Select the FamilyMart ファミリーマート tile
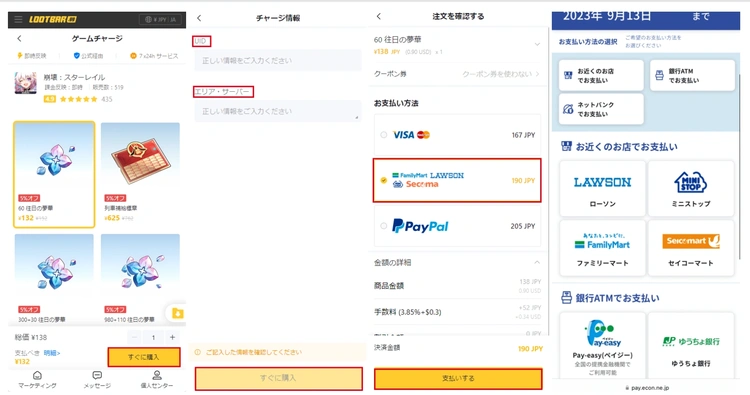The height and width of the screenshot is (395, 750). point(603,248)
